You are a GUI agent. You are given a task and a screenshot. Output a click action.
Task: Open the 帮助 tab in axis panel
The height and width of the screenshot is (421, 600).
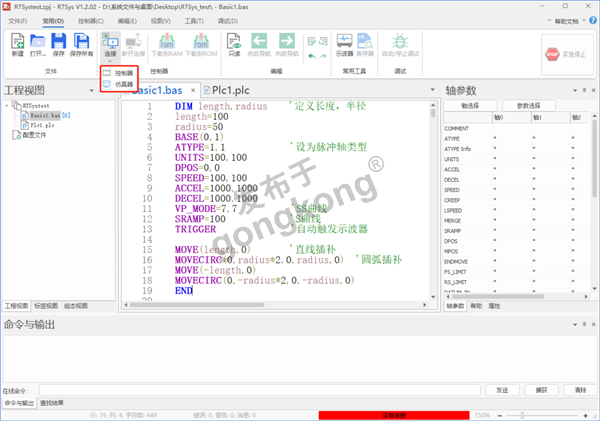coord(476,306)
